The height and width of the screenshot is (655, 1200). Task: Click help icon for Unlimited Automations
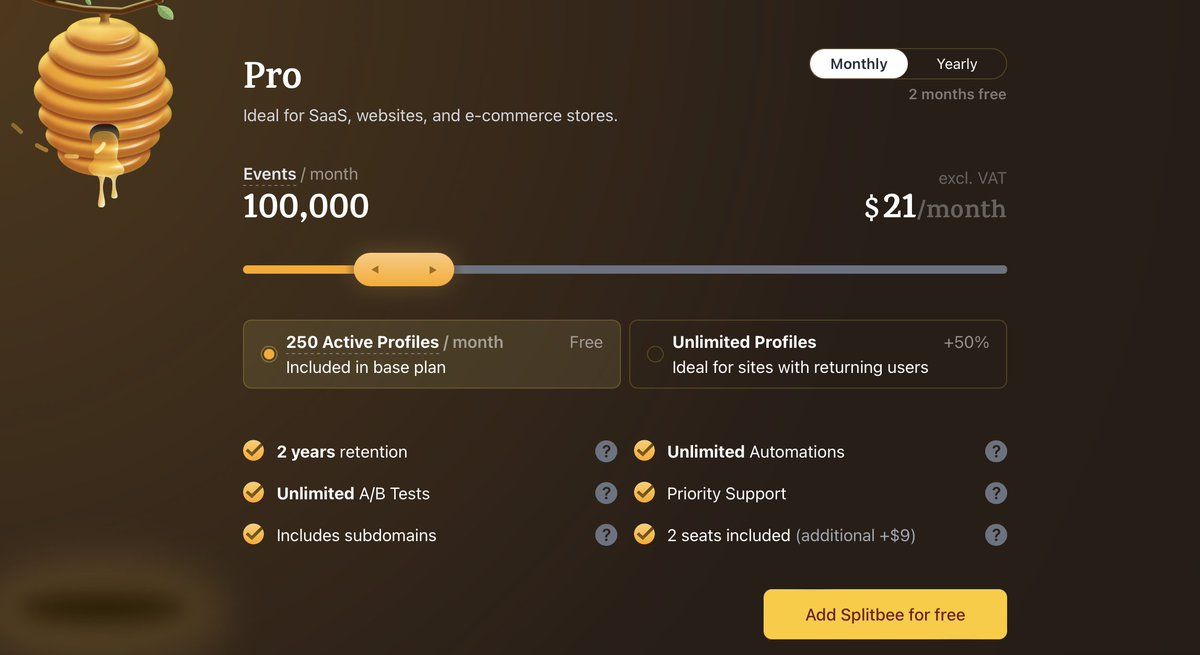[995, 452]
